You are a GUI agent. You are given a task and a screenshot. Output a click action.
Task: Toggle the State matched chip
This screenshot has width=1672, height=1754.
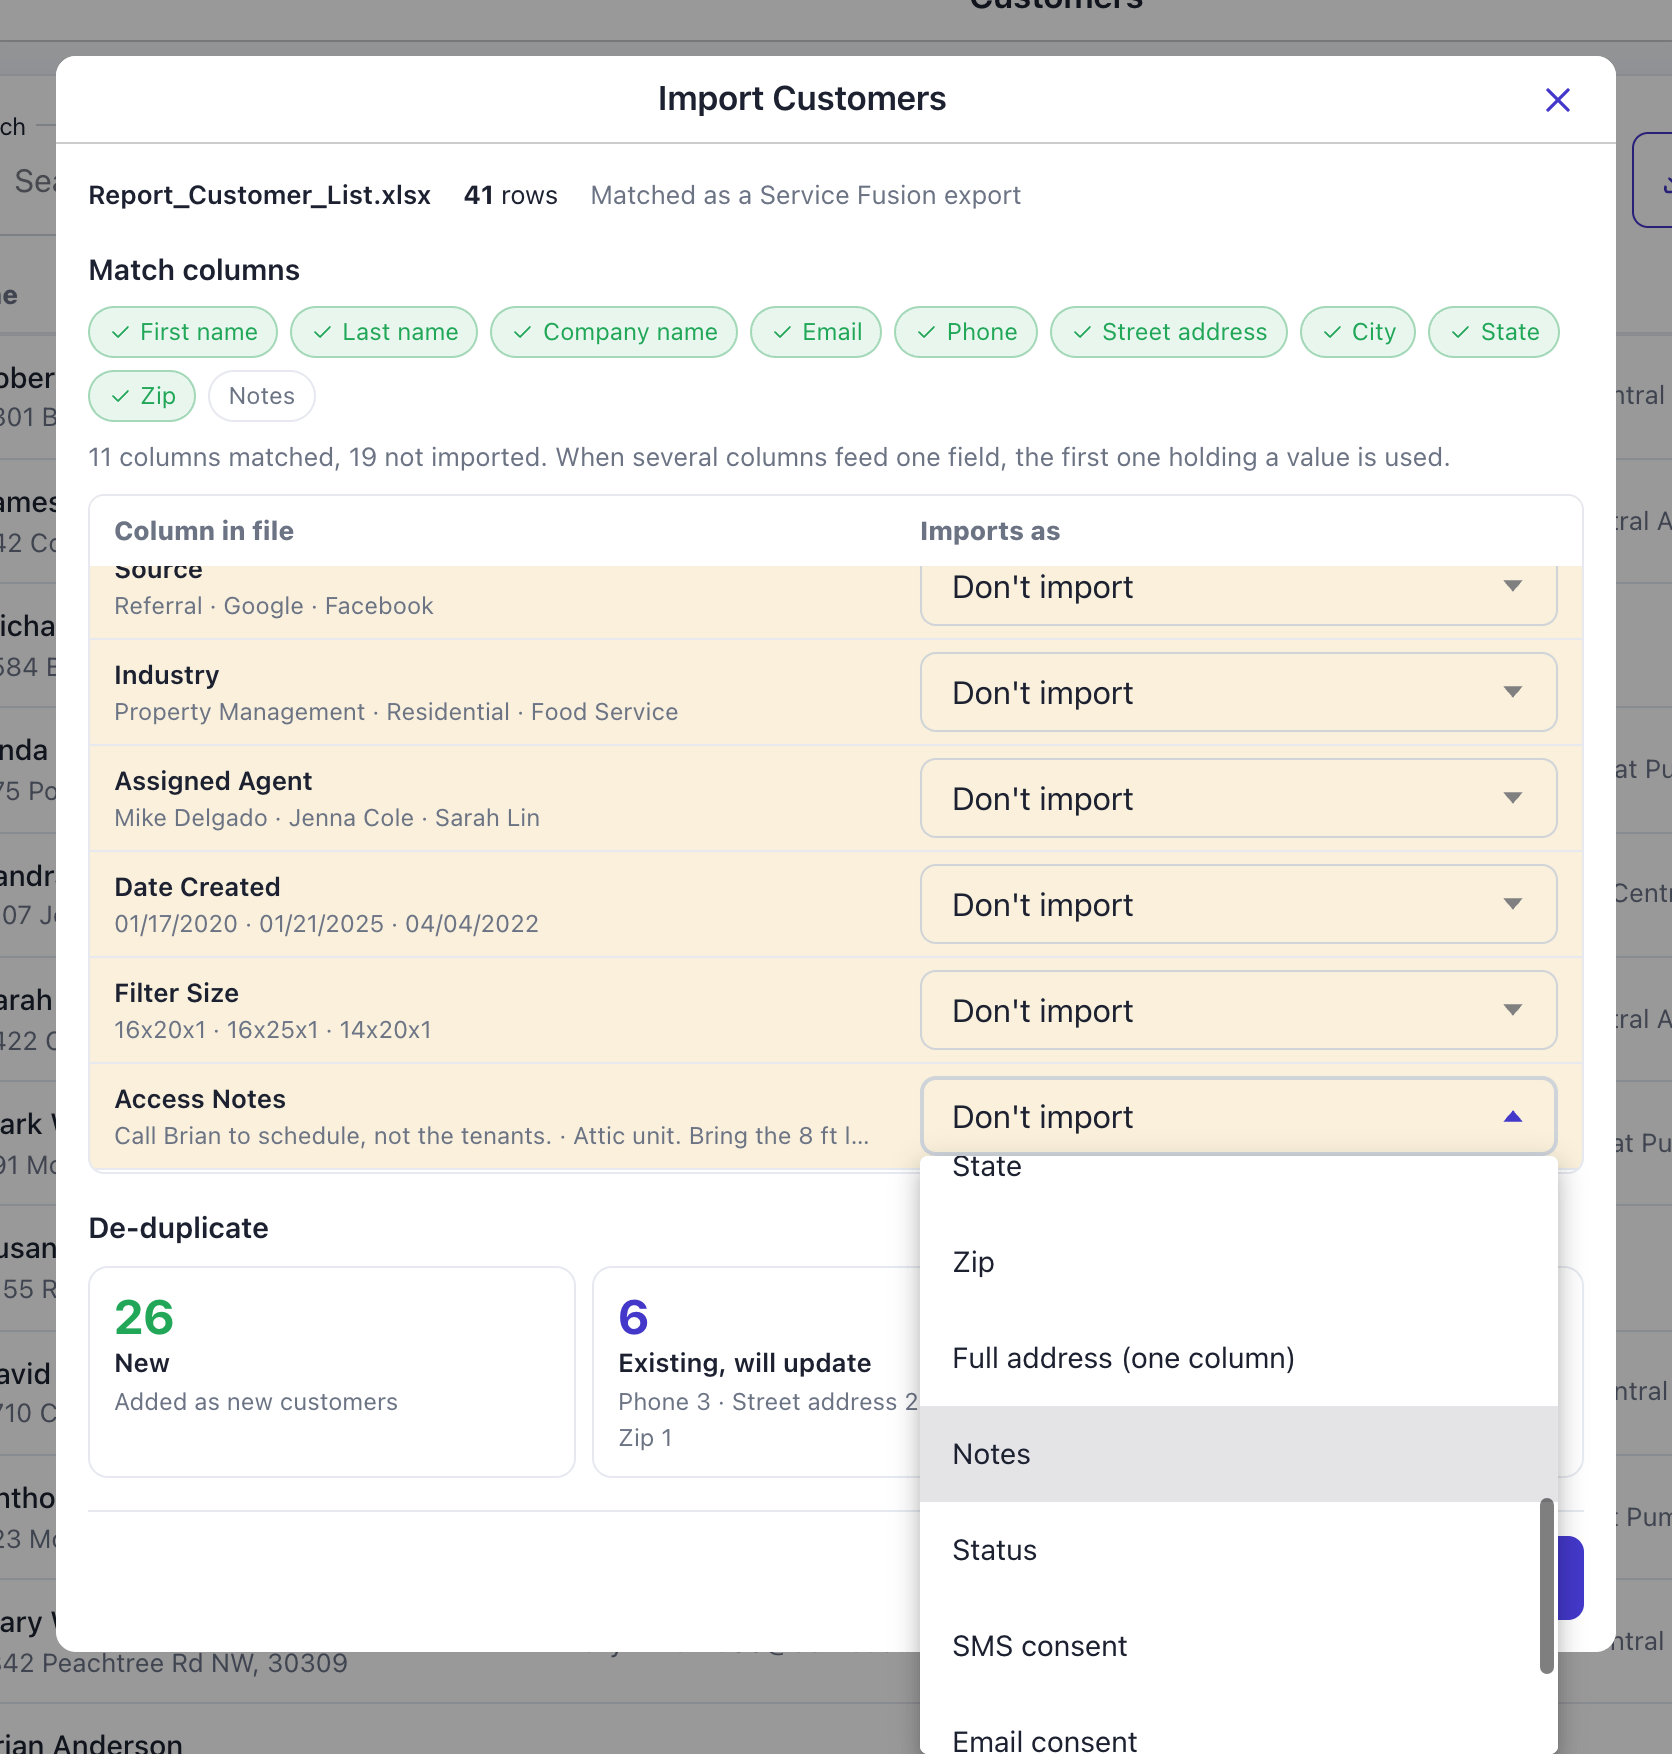pyautogui.click(x=1494, y=332)
